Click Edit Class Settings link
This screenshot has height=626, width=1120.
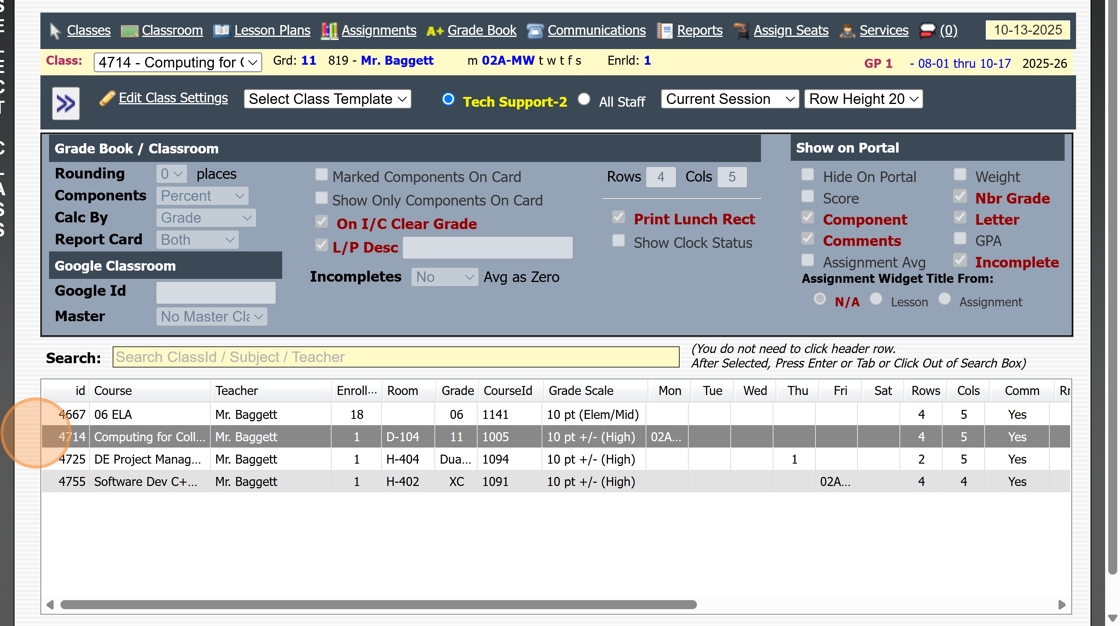coord(173,98)
